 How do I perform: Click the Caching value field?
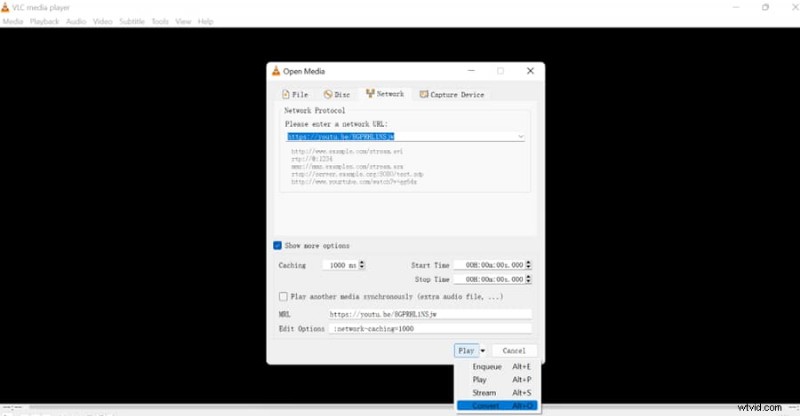tap(341, 265)
